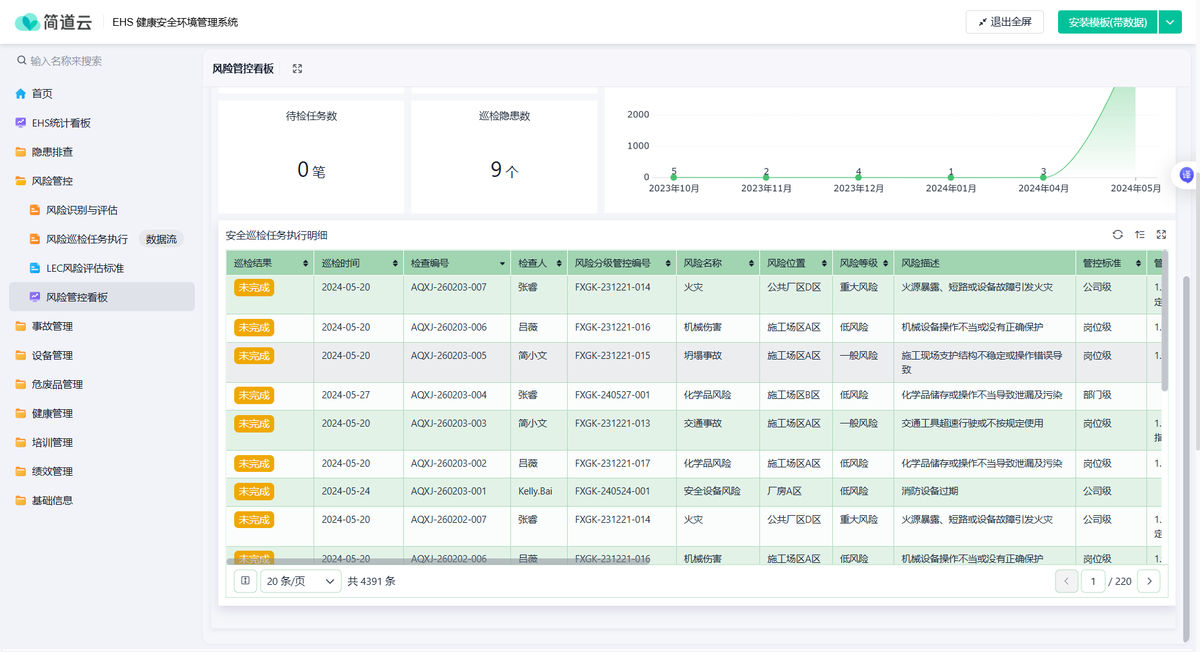Click the translate icon on right edge
Screen dimensions: 1200x652
click(1186, 175)
